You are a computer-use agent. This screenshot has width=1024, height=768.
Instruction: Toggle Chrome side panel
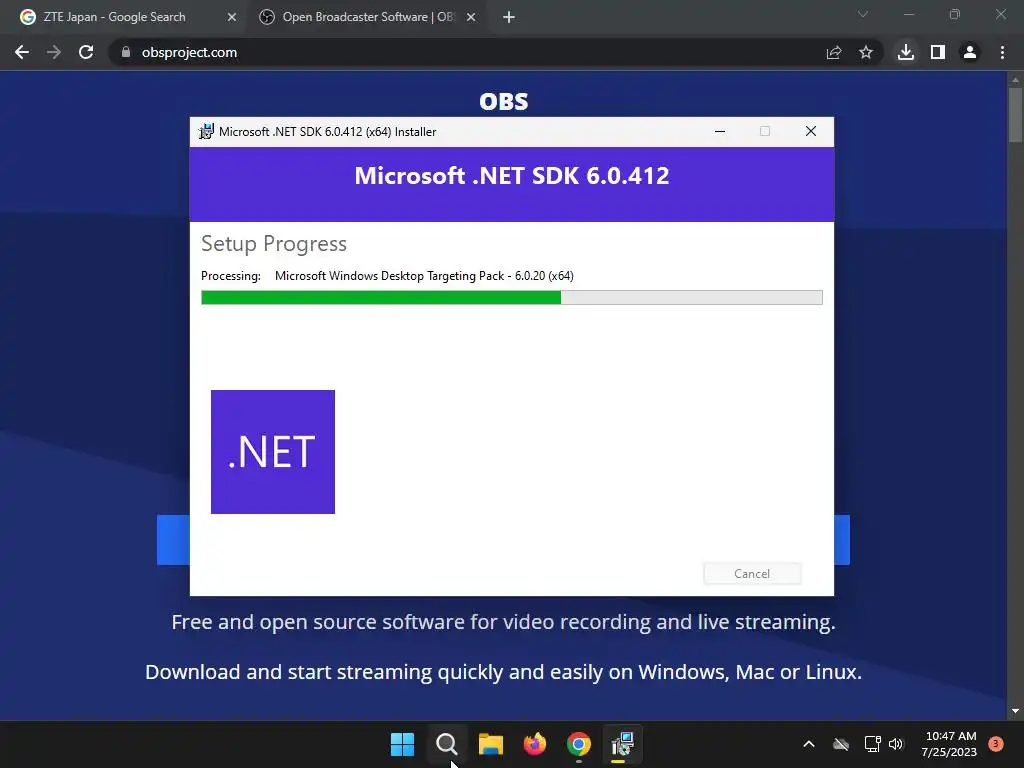pyautogui.click(x=938, y=52)
